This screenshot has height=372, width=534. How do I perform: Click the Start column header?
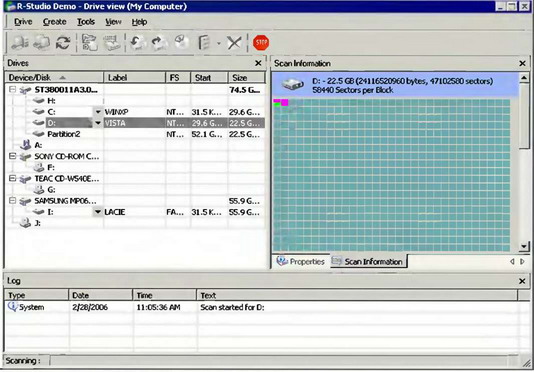pos(209,77)
